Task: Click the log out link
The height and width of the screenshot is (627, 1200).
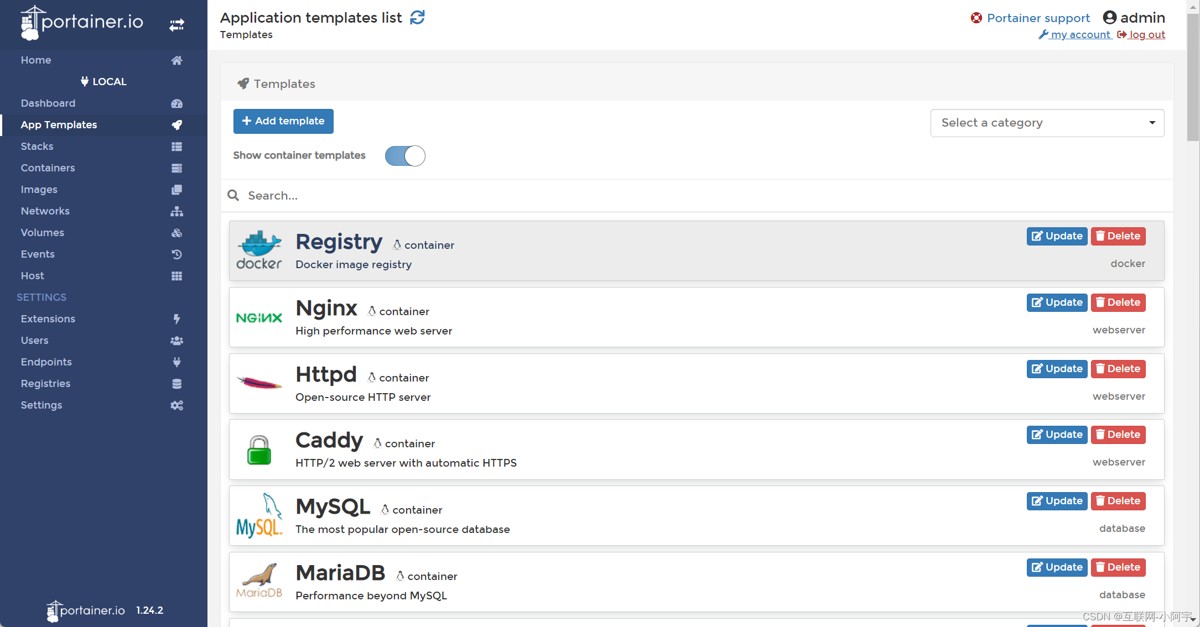Action: coord(1146,35)
